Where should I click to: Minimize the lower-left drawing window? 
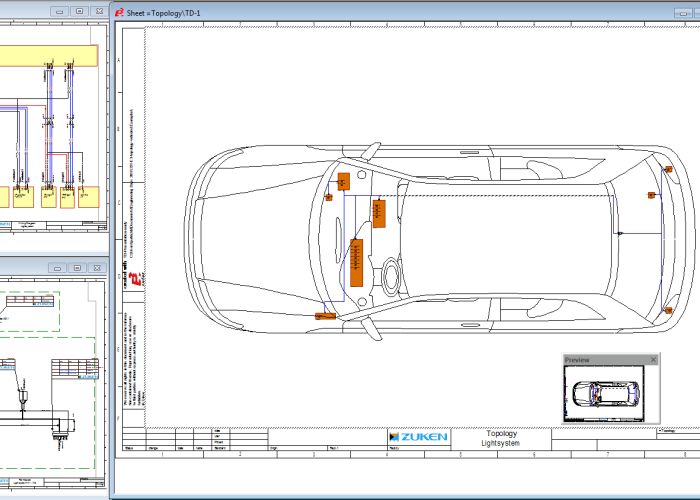(57, 267)
